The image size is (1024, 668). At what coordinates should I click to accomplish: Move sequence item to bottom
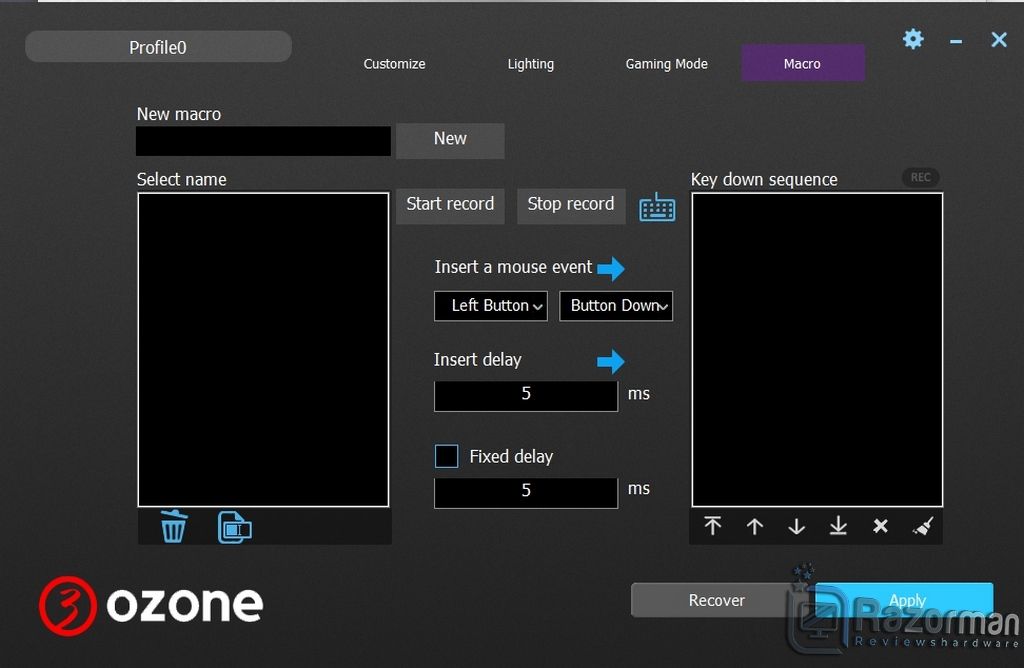[x=838, y=526]
